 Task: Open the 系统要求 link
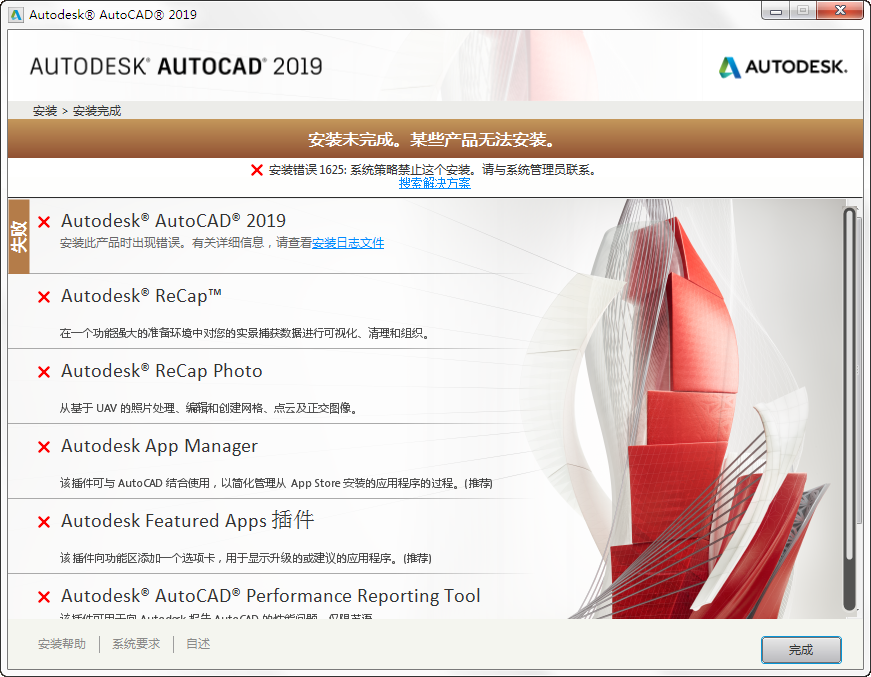(x=136, y=644)
